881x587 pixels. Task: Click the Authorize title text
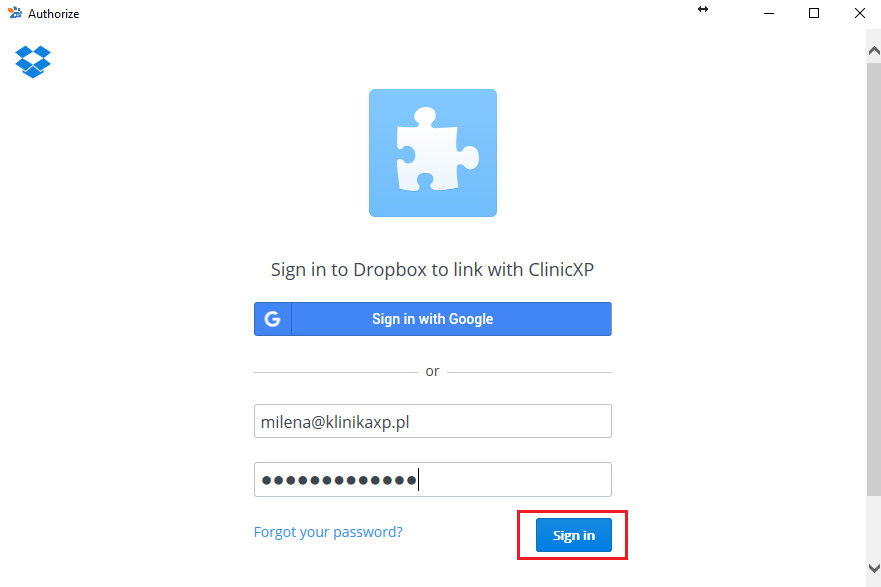pyautogui.click(x=53, y=14)
